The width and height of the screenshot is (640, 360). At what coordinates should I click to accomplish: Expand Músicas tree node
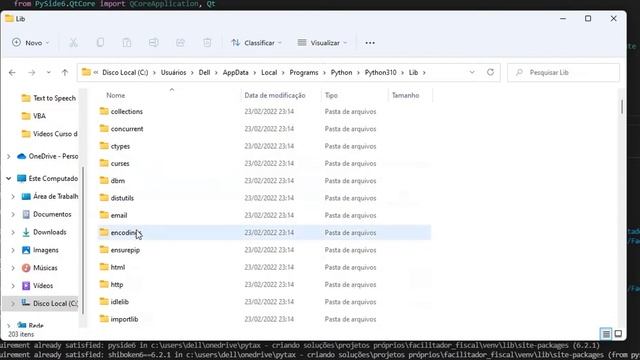pos(13,268)
